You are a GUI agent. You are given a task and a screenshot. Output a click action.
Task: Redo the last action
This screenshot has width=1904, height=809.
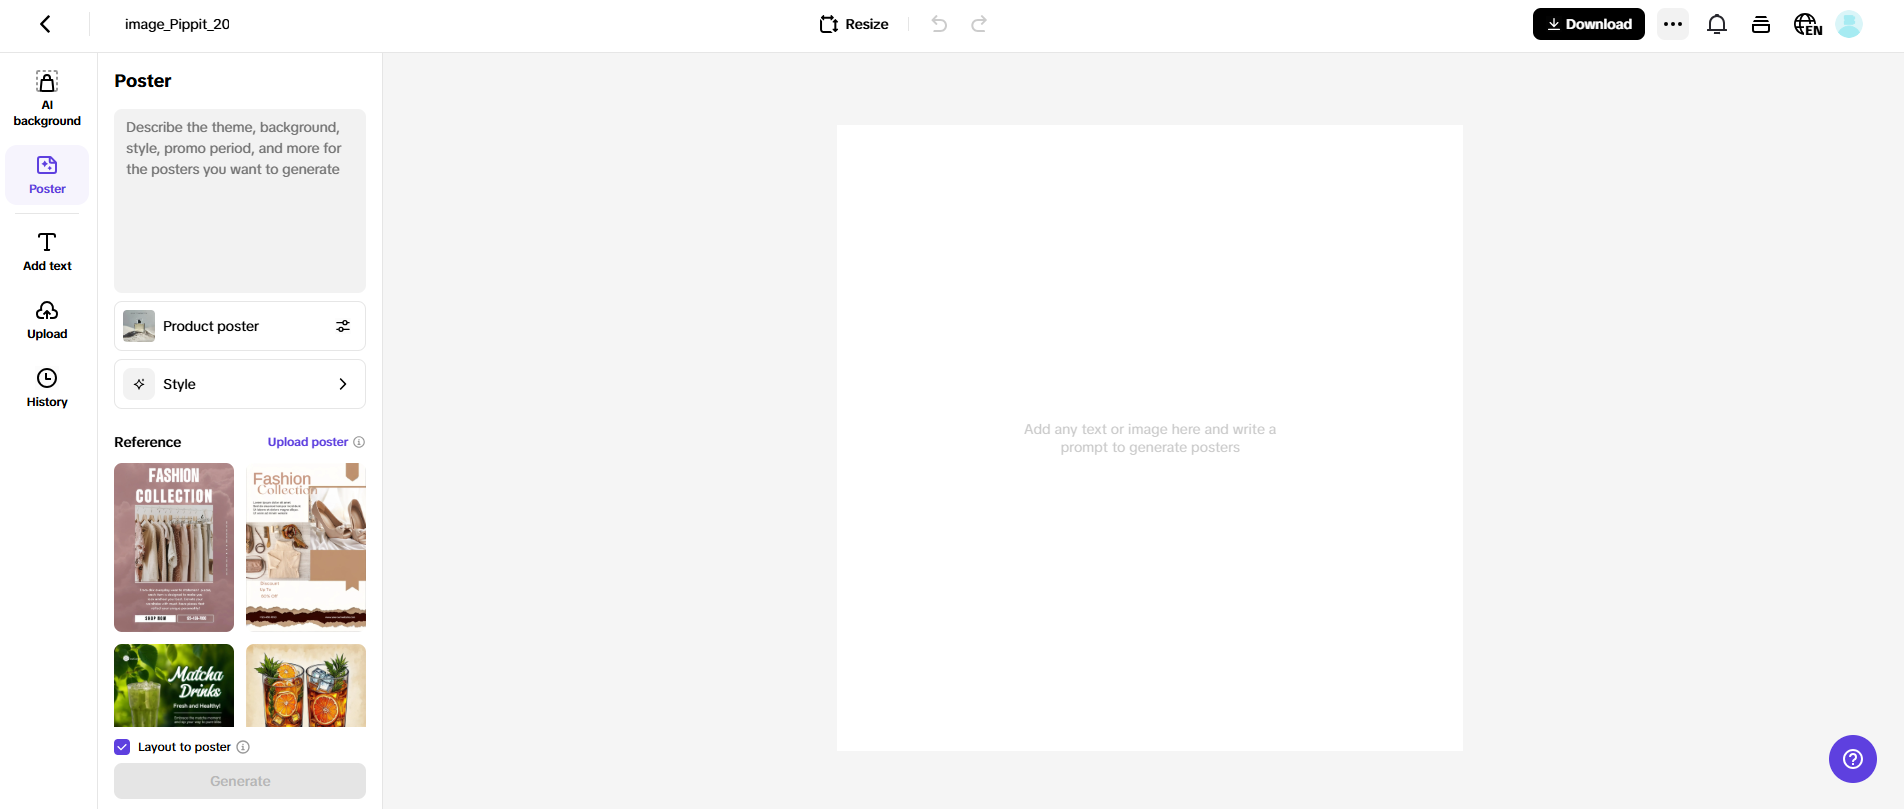[979, 24]
